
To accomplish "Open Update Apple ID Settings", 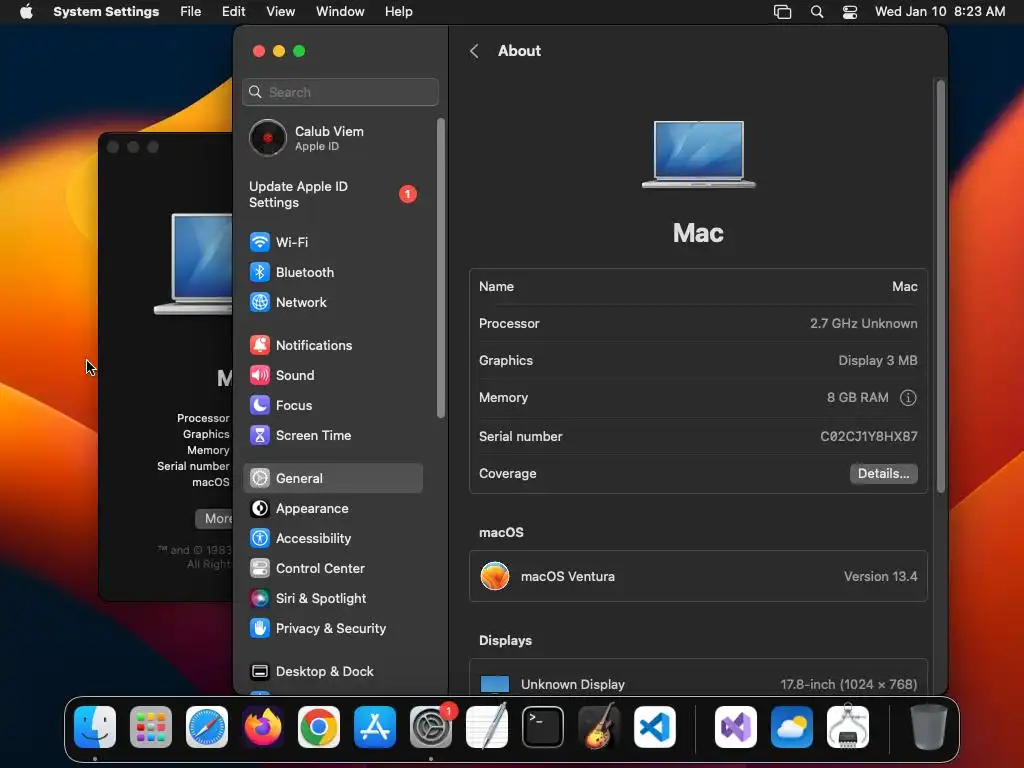I will tap(333, 195).
